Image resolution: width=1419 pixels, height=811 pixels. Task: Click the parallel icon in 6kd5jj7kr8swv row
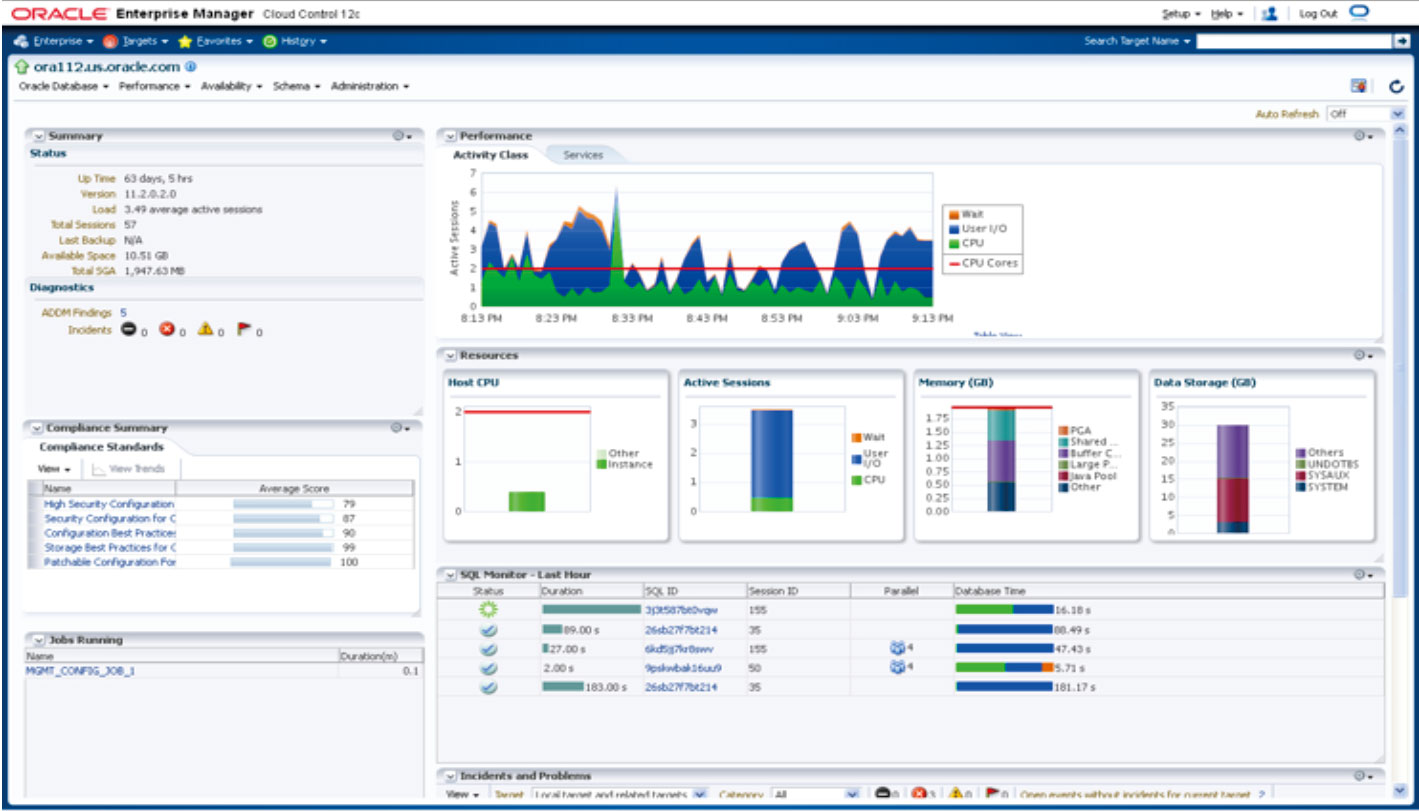897,648
